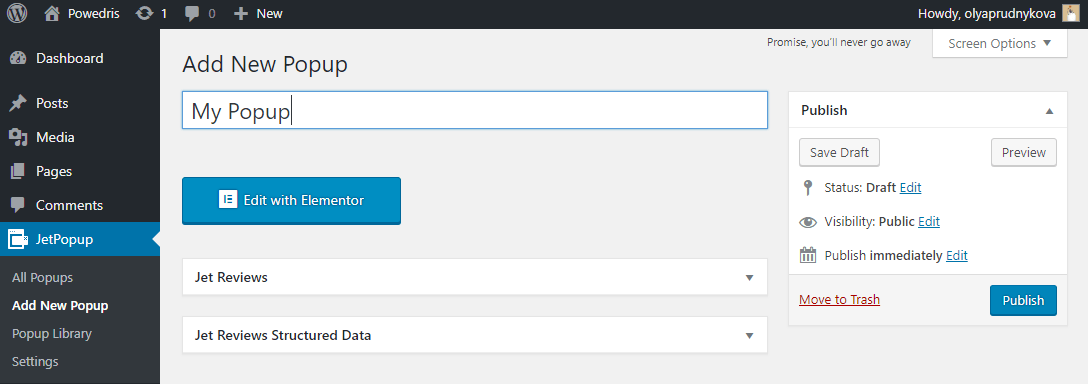
Task: Expand the Screen Options dropdown
Action: pos(1000,44)
